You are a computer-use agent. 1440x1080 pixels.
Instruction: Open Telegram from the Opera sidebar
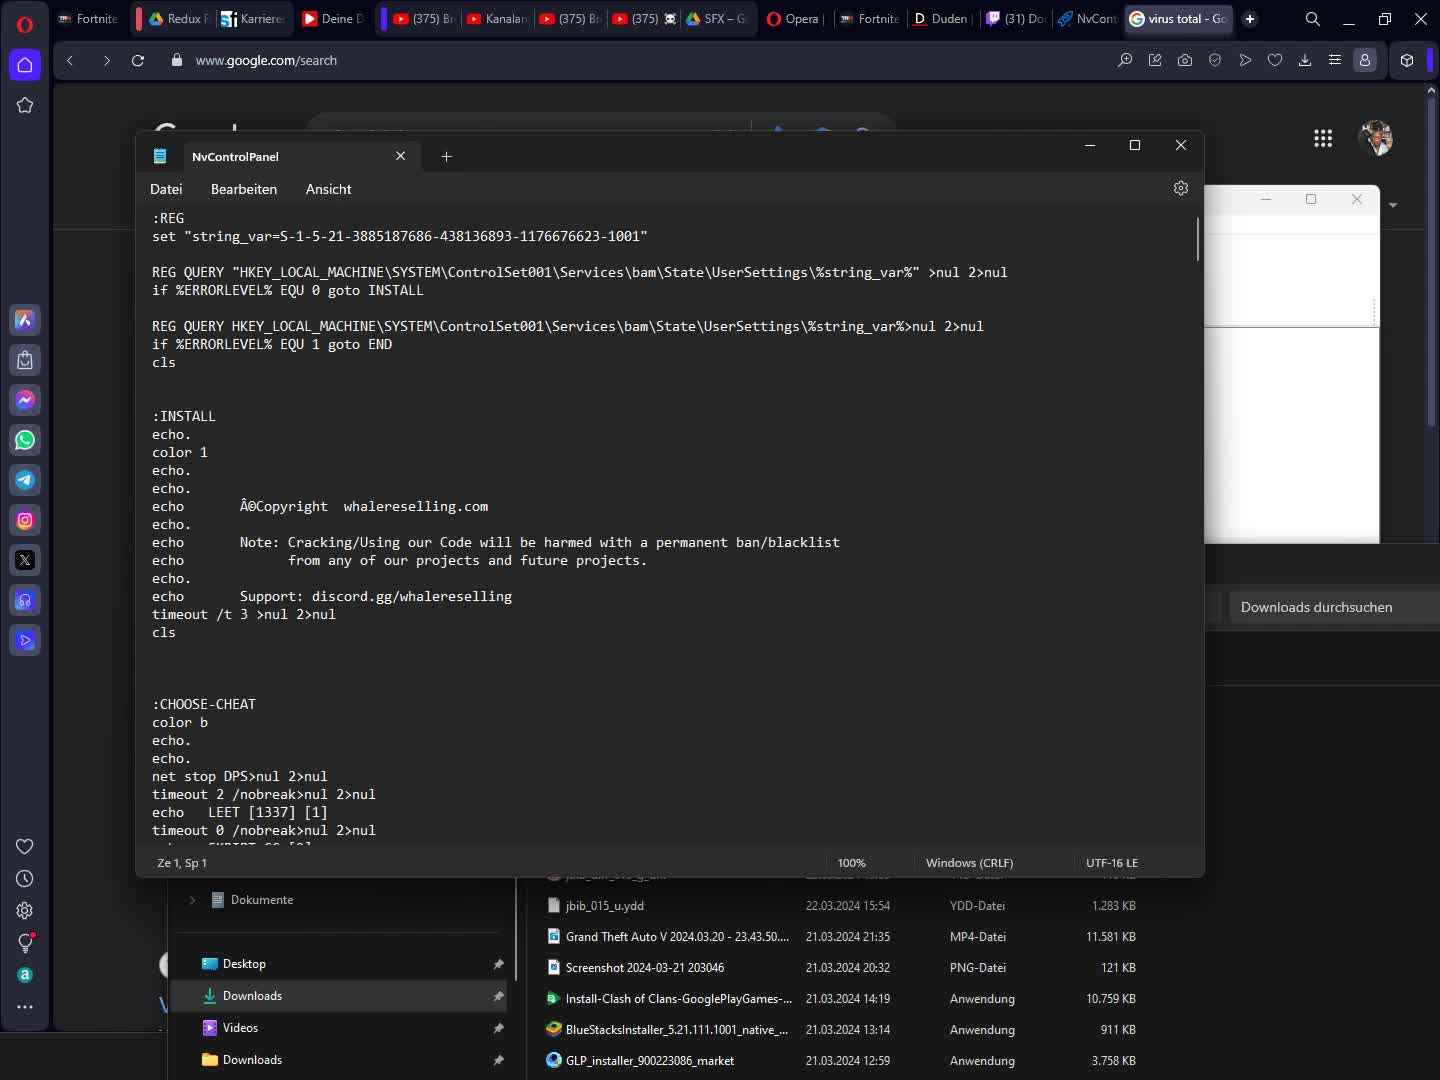[x=25, y=480]
